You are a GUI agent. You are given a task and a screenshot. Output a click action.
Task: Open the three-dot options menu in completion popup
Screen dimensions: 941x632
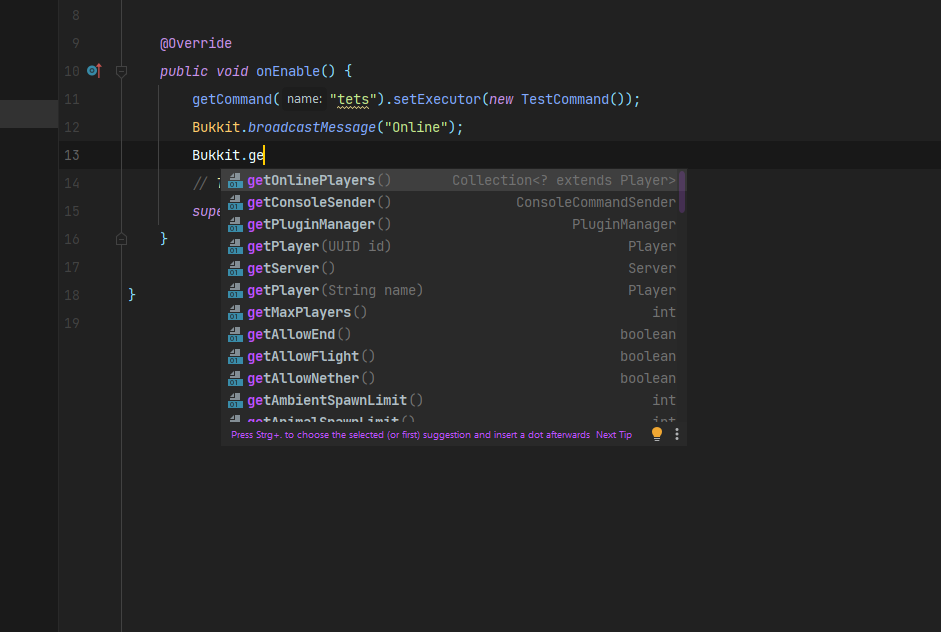677,434
